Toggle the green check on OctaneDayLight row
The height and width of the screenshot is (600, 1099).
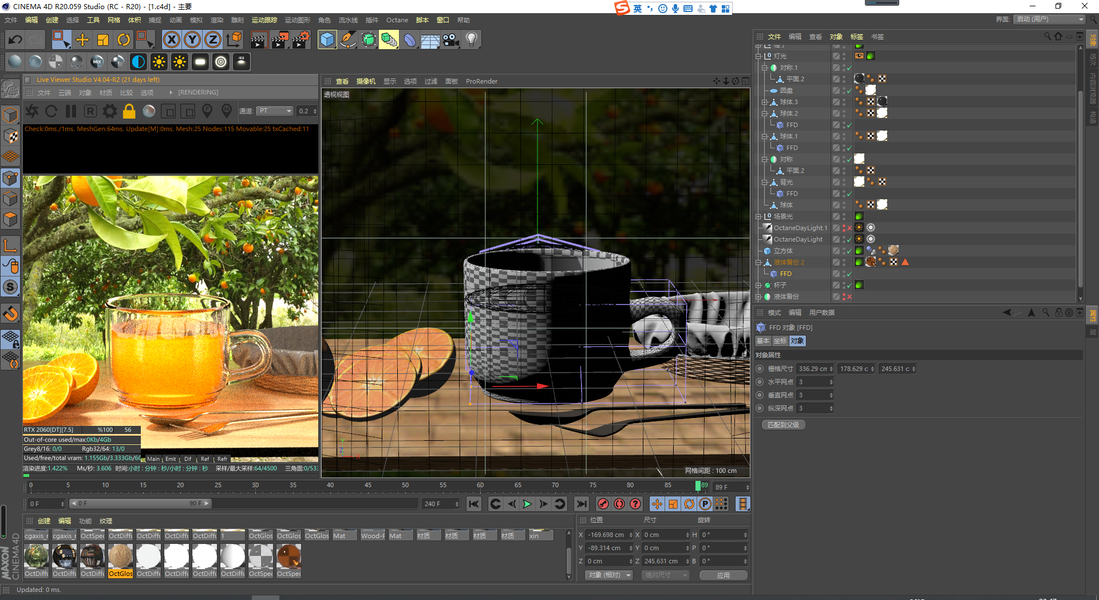[849, 239]
